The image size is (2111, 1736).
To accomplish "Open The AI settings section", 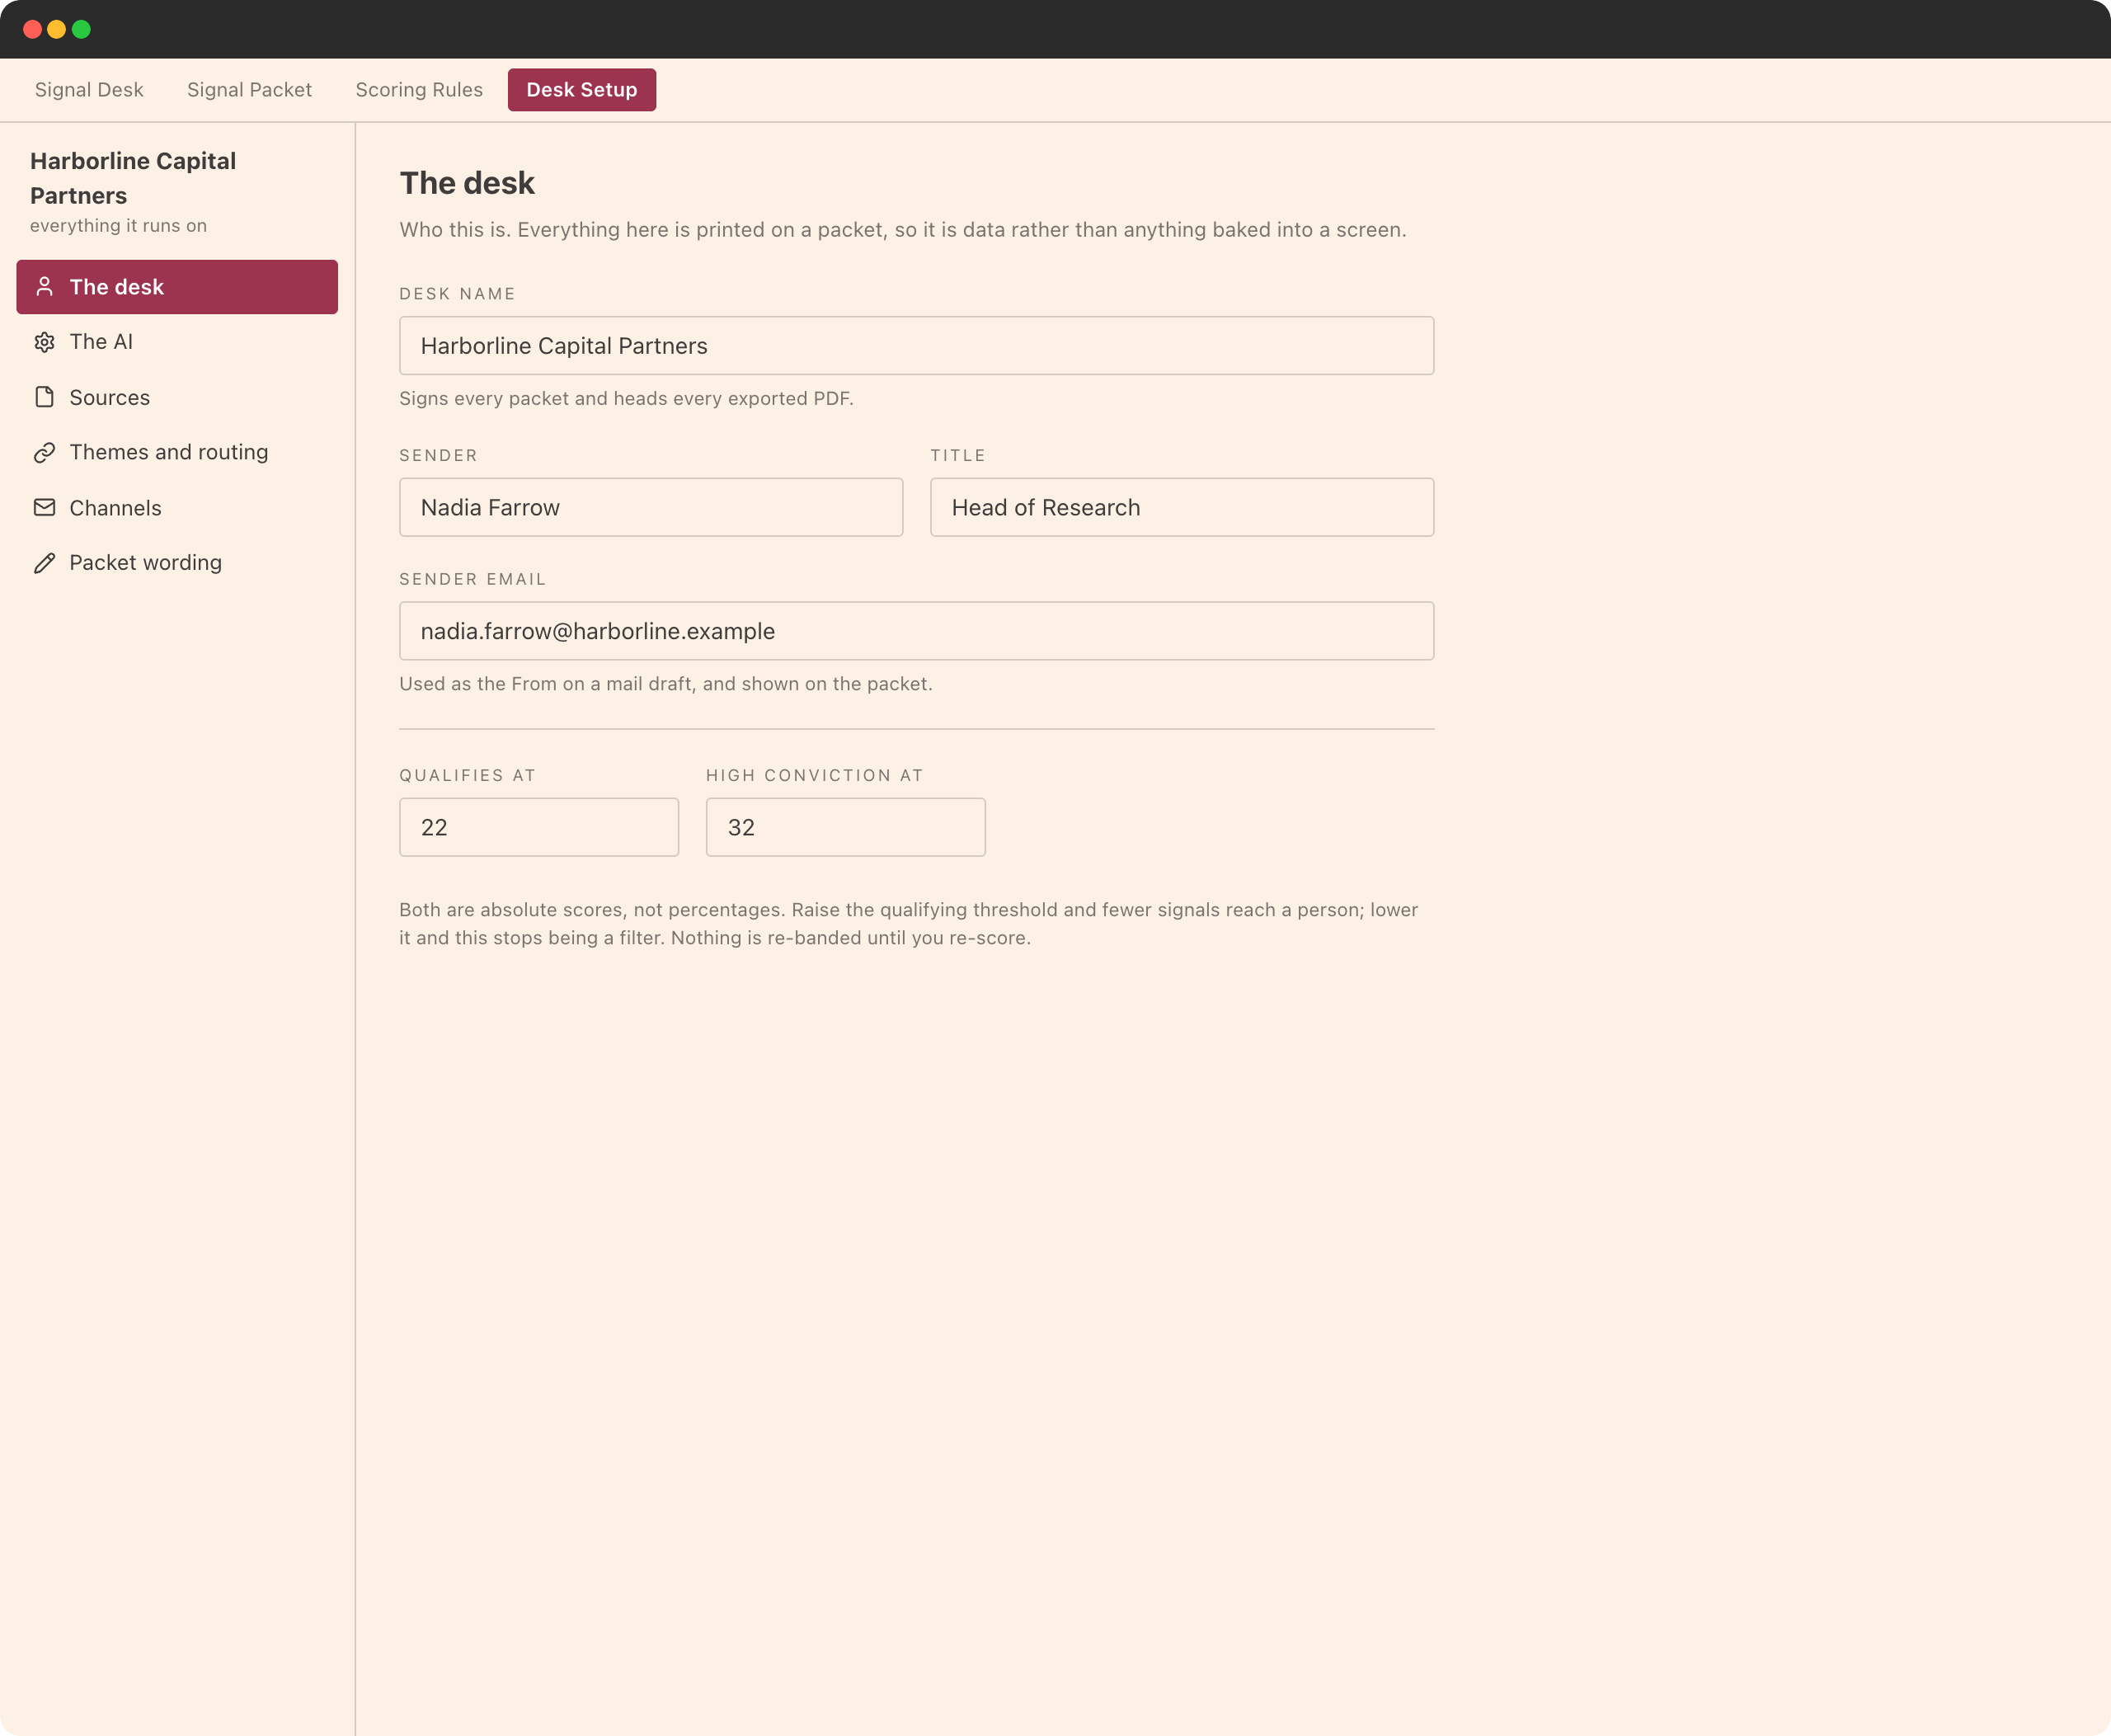I will click(177, 342).
